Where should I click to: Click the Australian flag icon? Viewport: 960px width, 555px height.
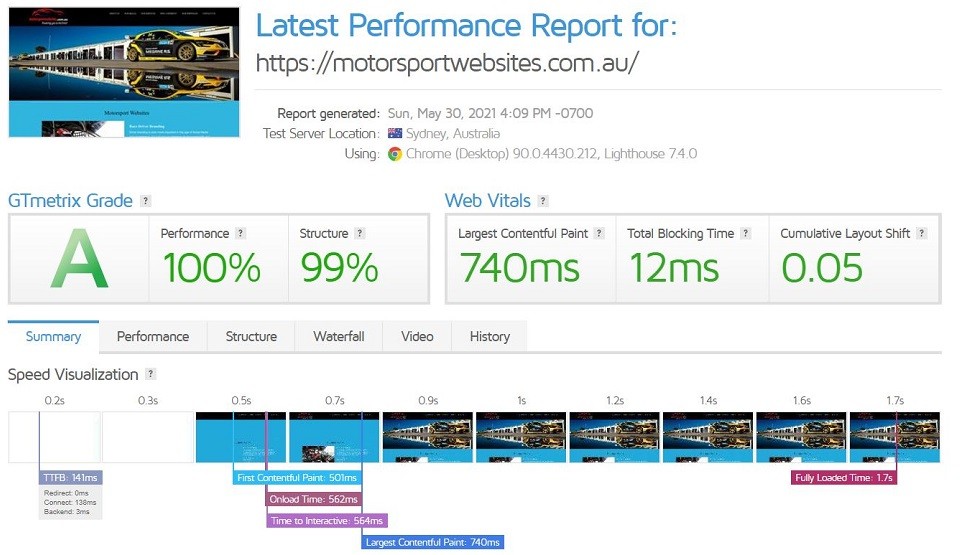(x=395, y=134)
